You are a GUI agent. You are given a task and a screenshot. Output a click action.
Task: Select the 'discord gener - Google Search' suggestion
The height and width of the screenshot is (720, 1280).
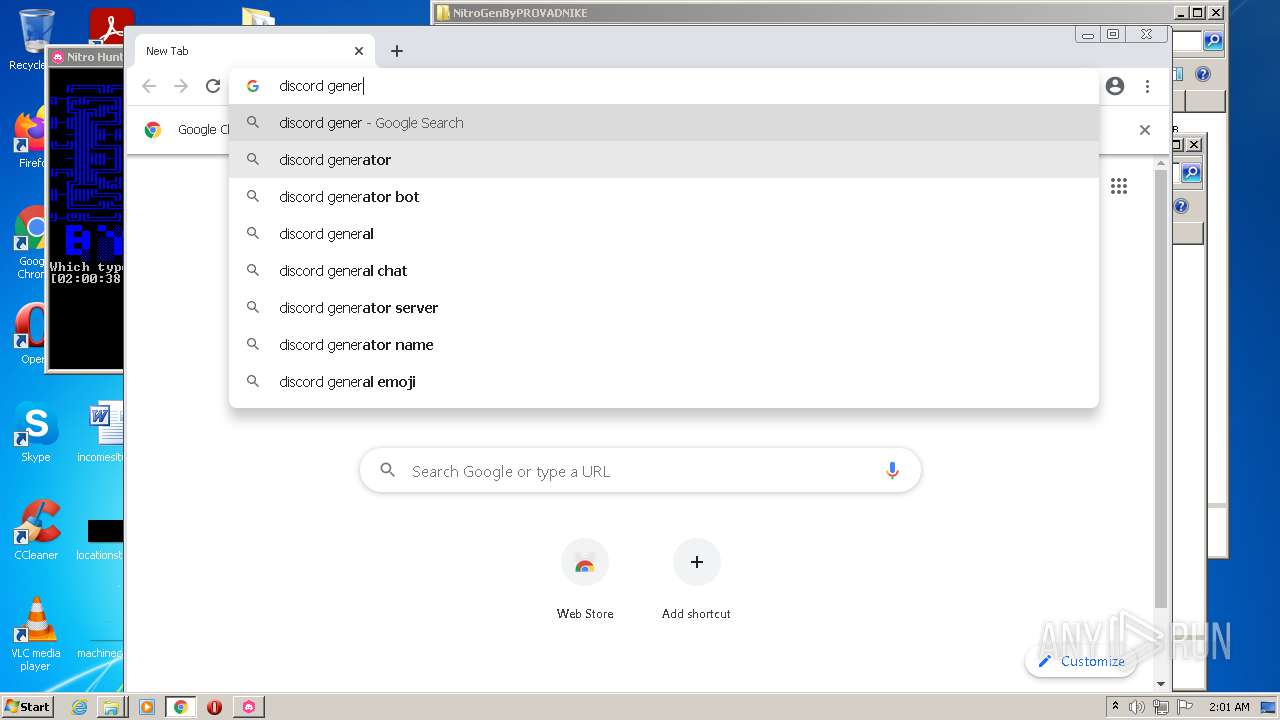[x=664, y=123]
